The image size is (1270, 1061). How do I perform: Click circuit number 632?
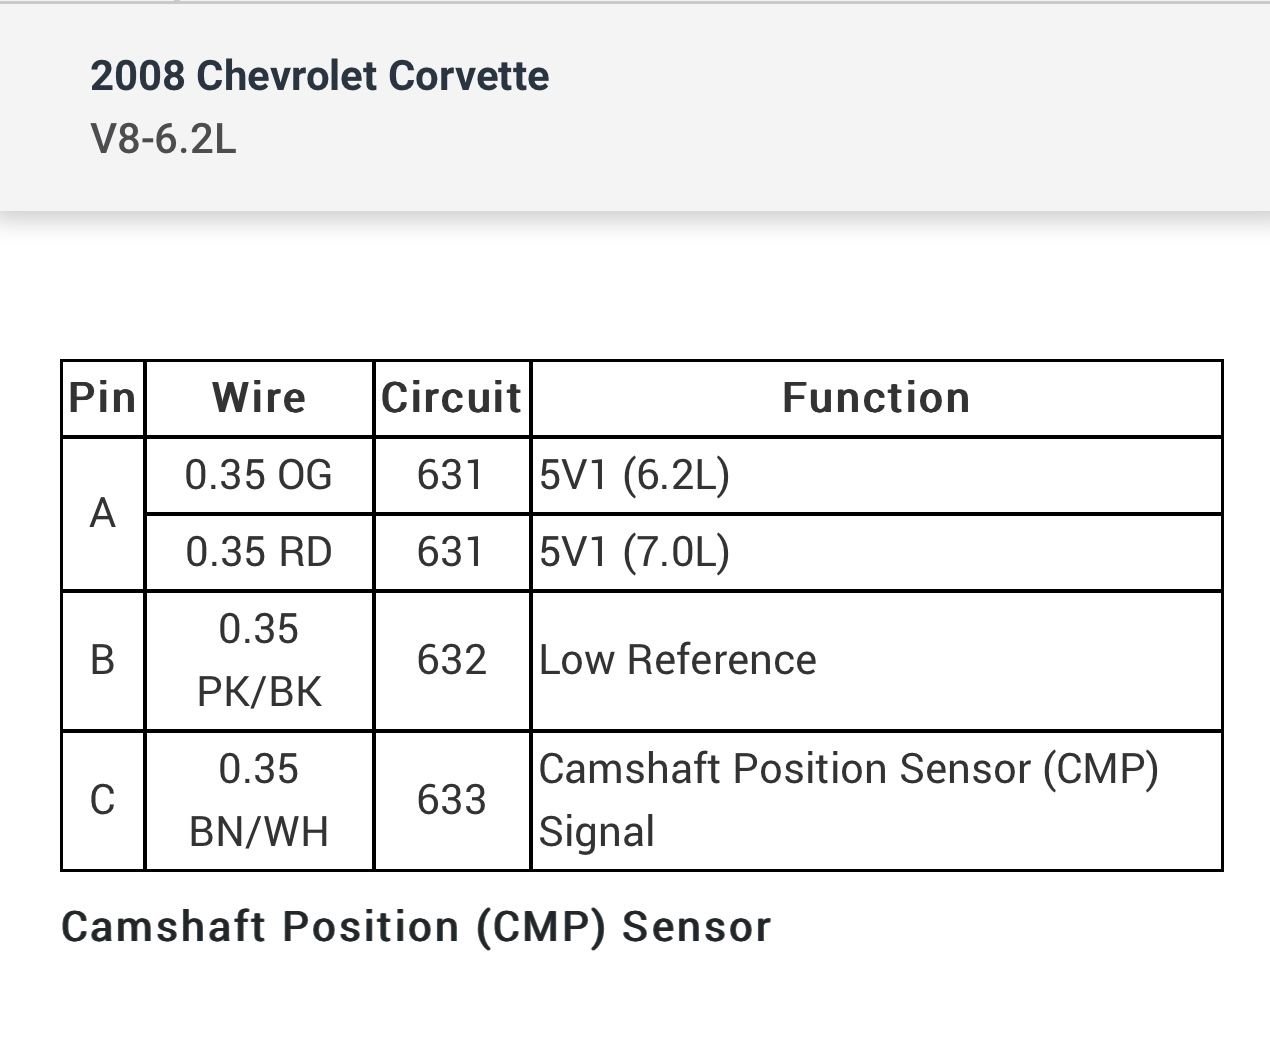[451, 660]
